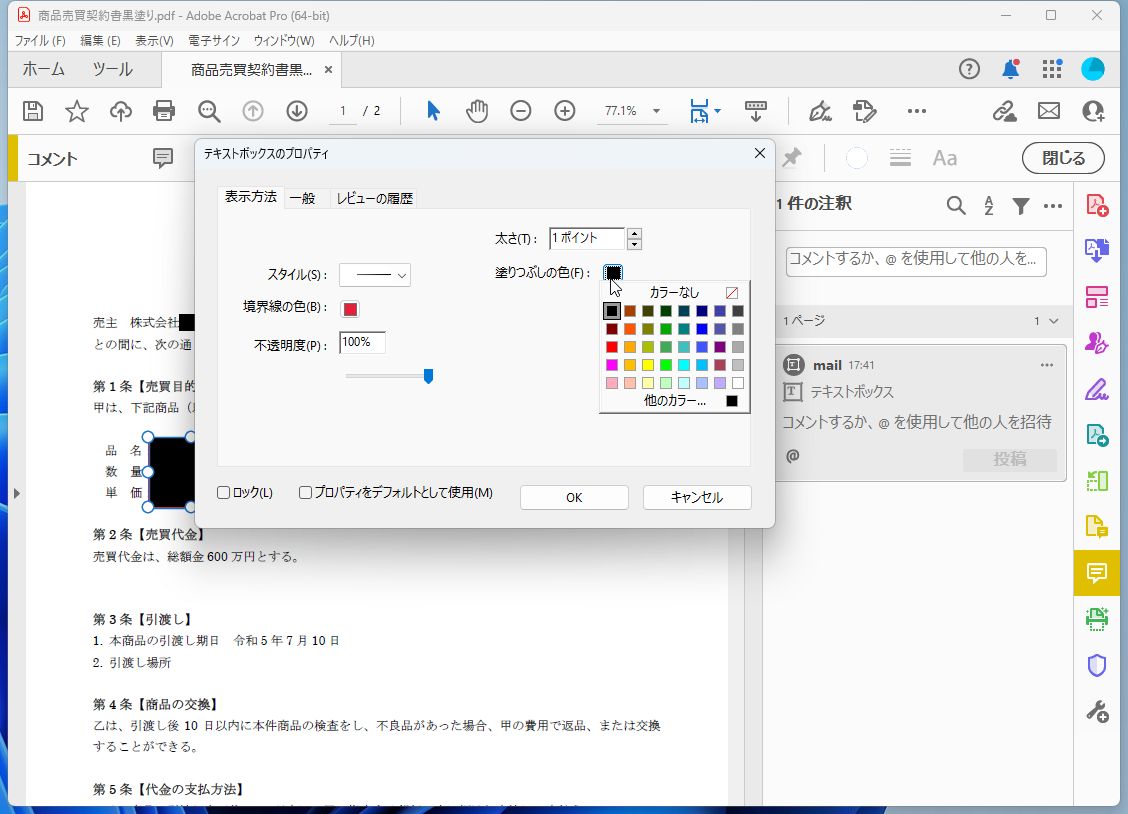Click the 閉じる button
1128x814 pixels.
coord(1063,158)
